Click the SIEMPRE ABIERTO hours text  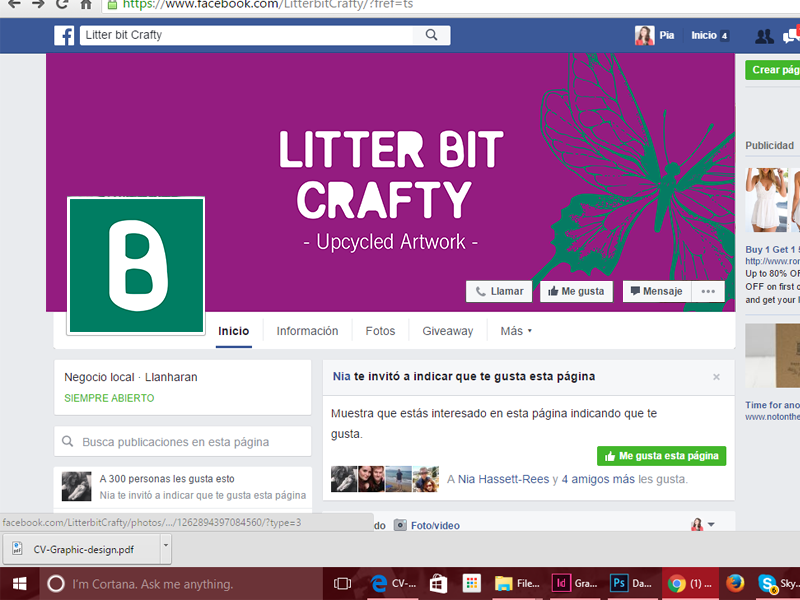tap(109, 398)
